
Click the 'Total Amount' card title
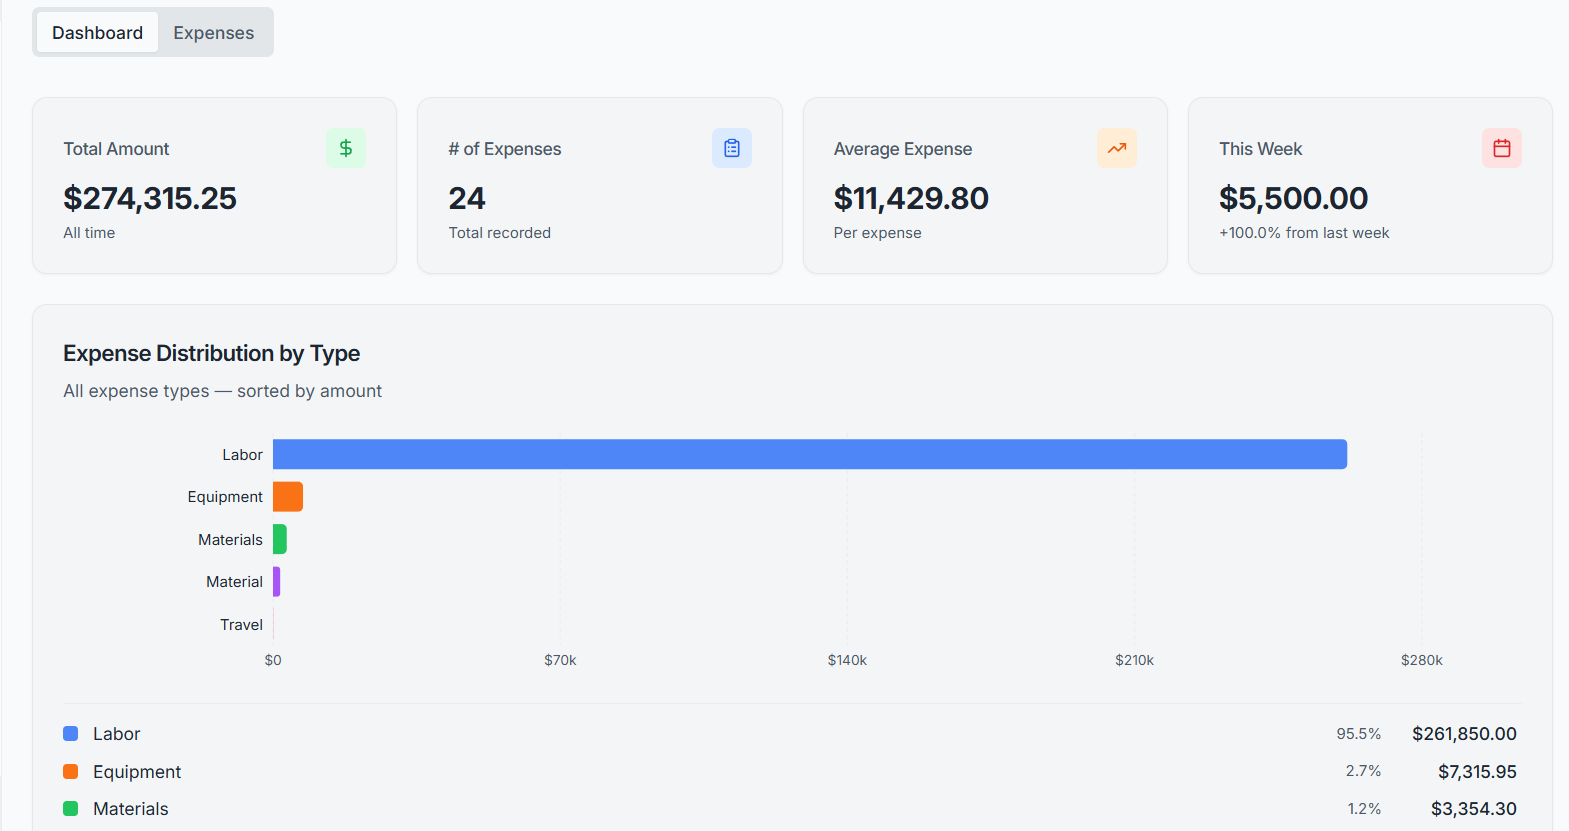point(116,149)
